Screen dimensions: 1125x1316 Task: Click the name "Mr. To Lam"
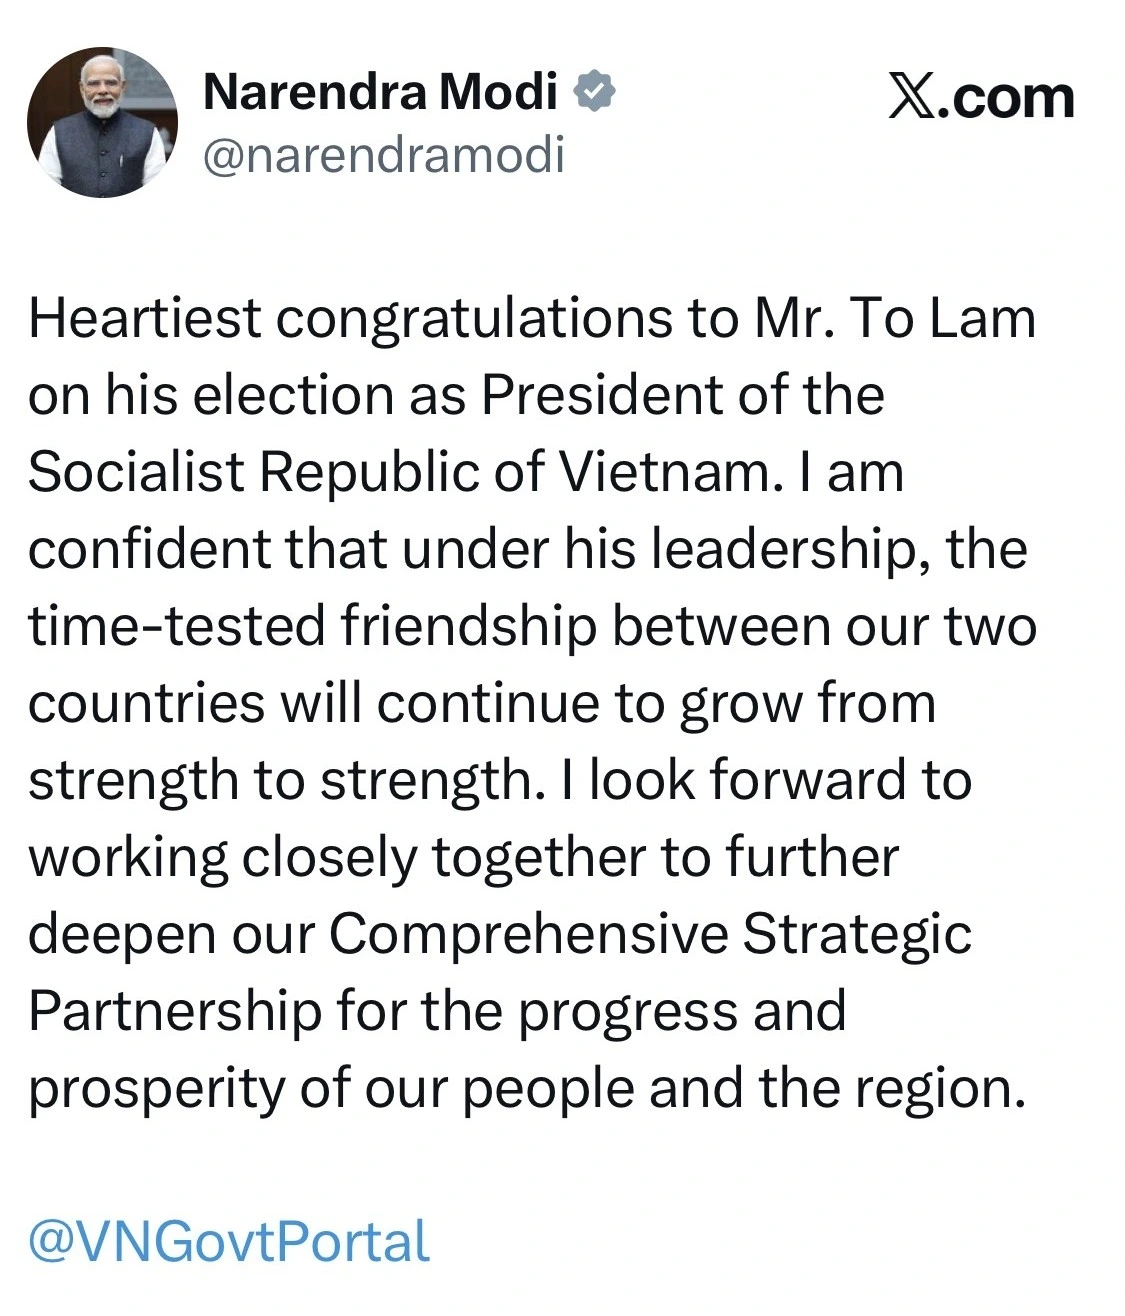890,319
